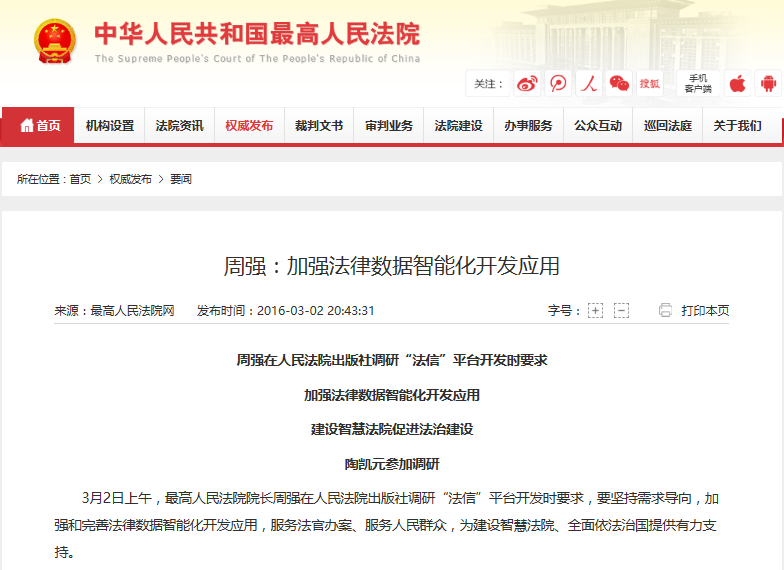This screenshot has height=570, width=784.
Task: Click the subheading starting 周强在人民法院出版社调研
Action: (x=392, y=360)
